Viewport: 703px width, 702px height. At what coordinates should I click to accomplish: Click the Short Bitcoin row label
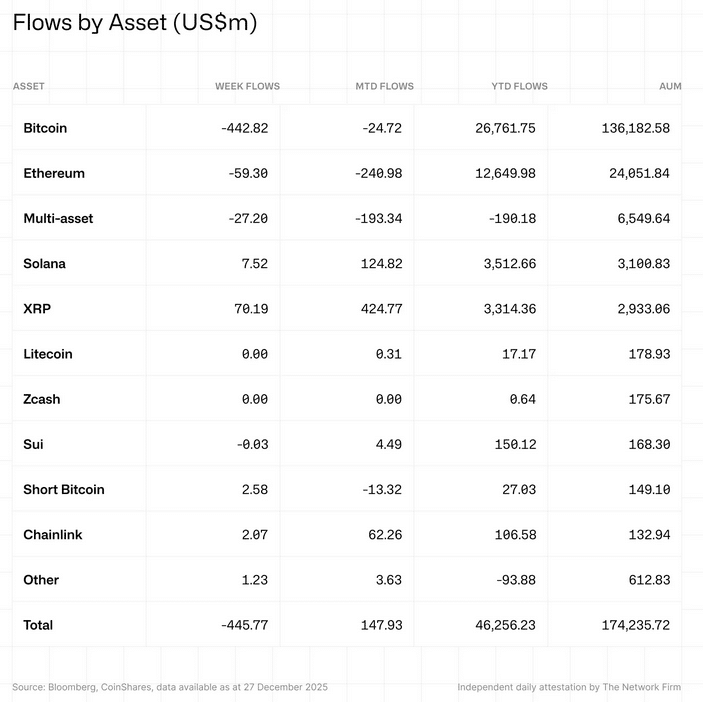pyautogui.click(x=64, y=489)
